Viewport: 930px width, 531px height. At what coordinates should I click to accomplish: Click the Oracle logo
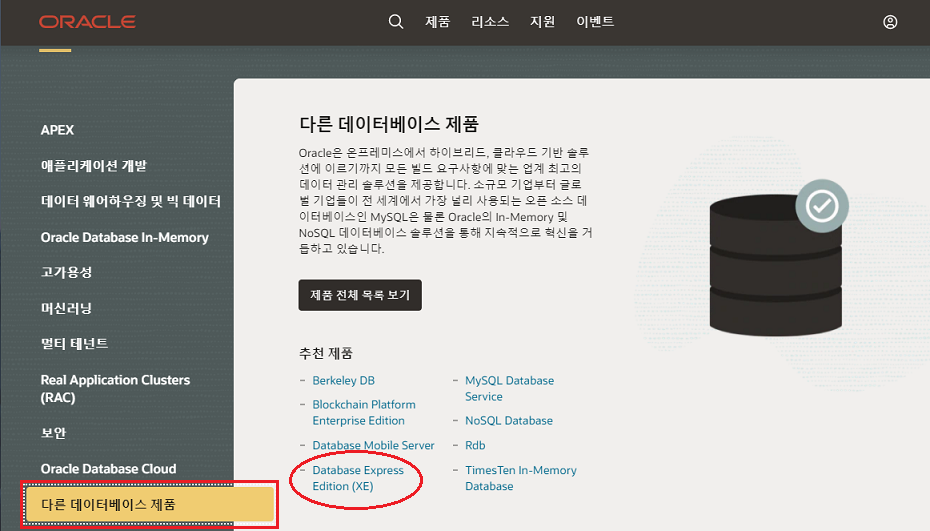87,22
